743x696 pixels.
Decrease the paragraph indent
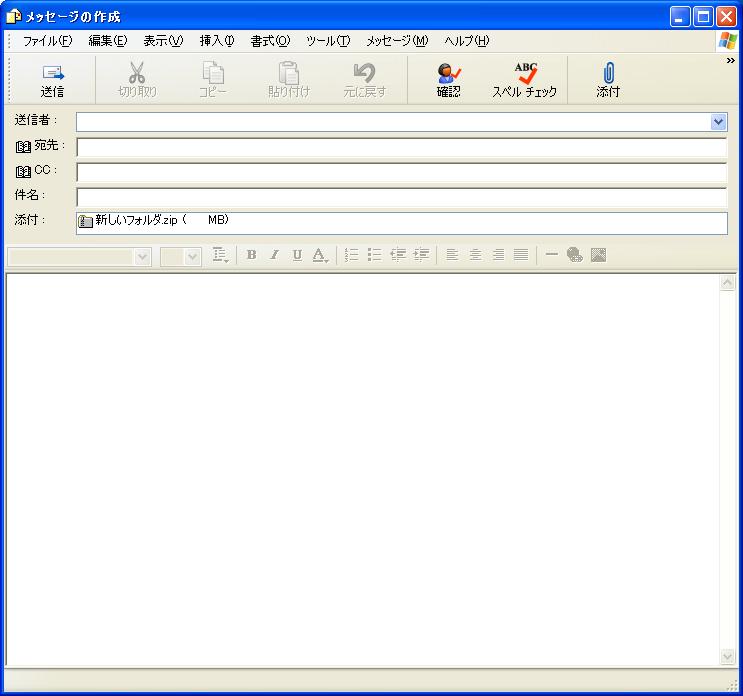(x=398, y=255)
